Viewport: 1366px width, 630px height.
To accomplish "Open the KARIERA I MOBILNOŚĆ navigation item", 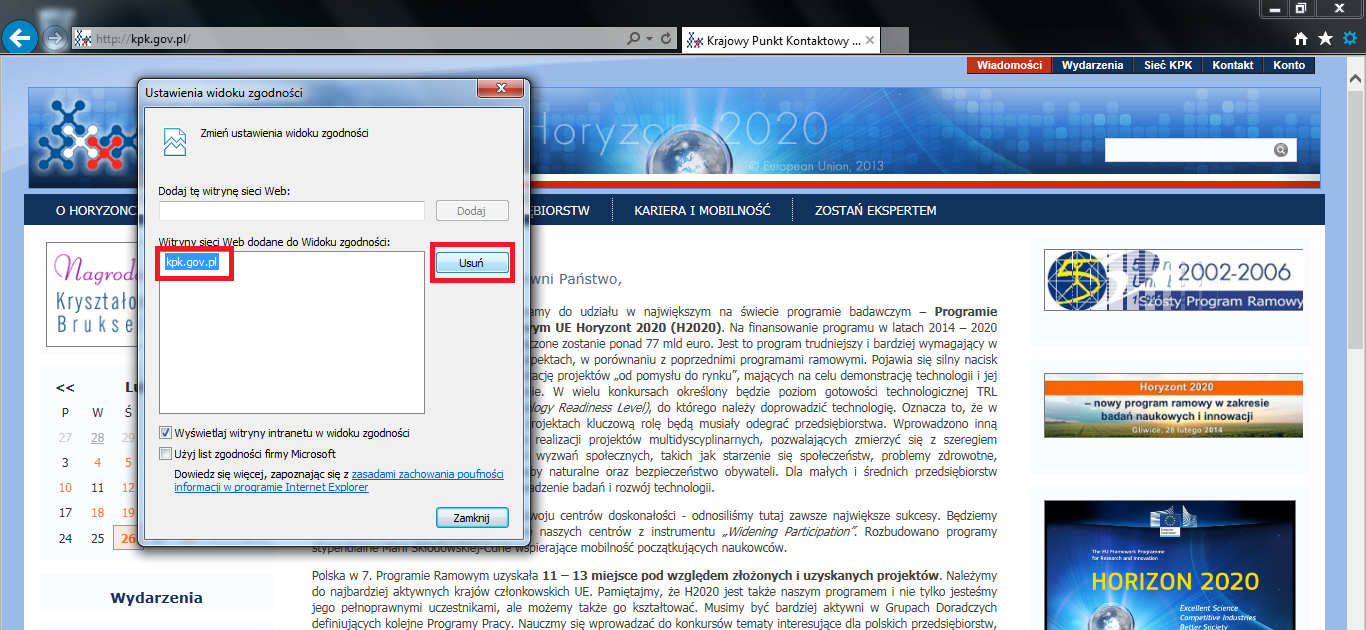I will [702, 211].
